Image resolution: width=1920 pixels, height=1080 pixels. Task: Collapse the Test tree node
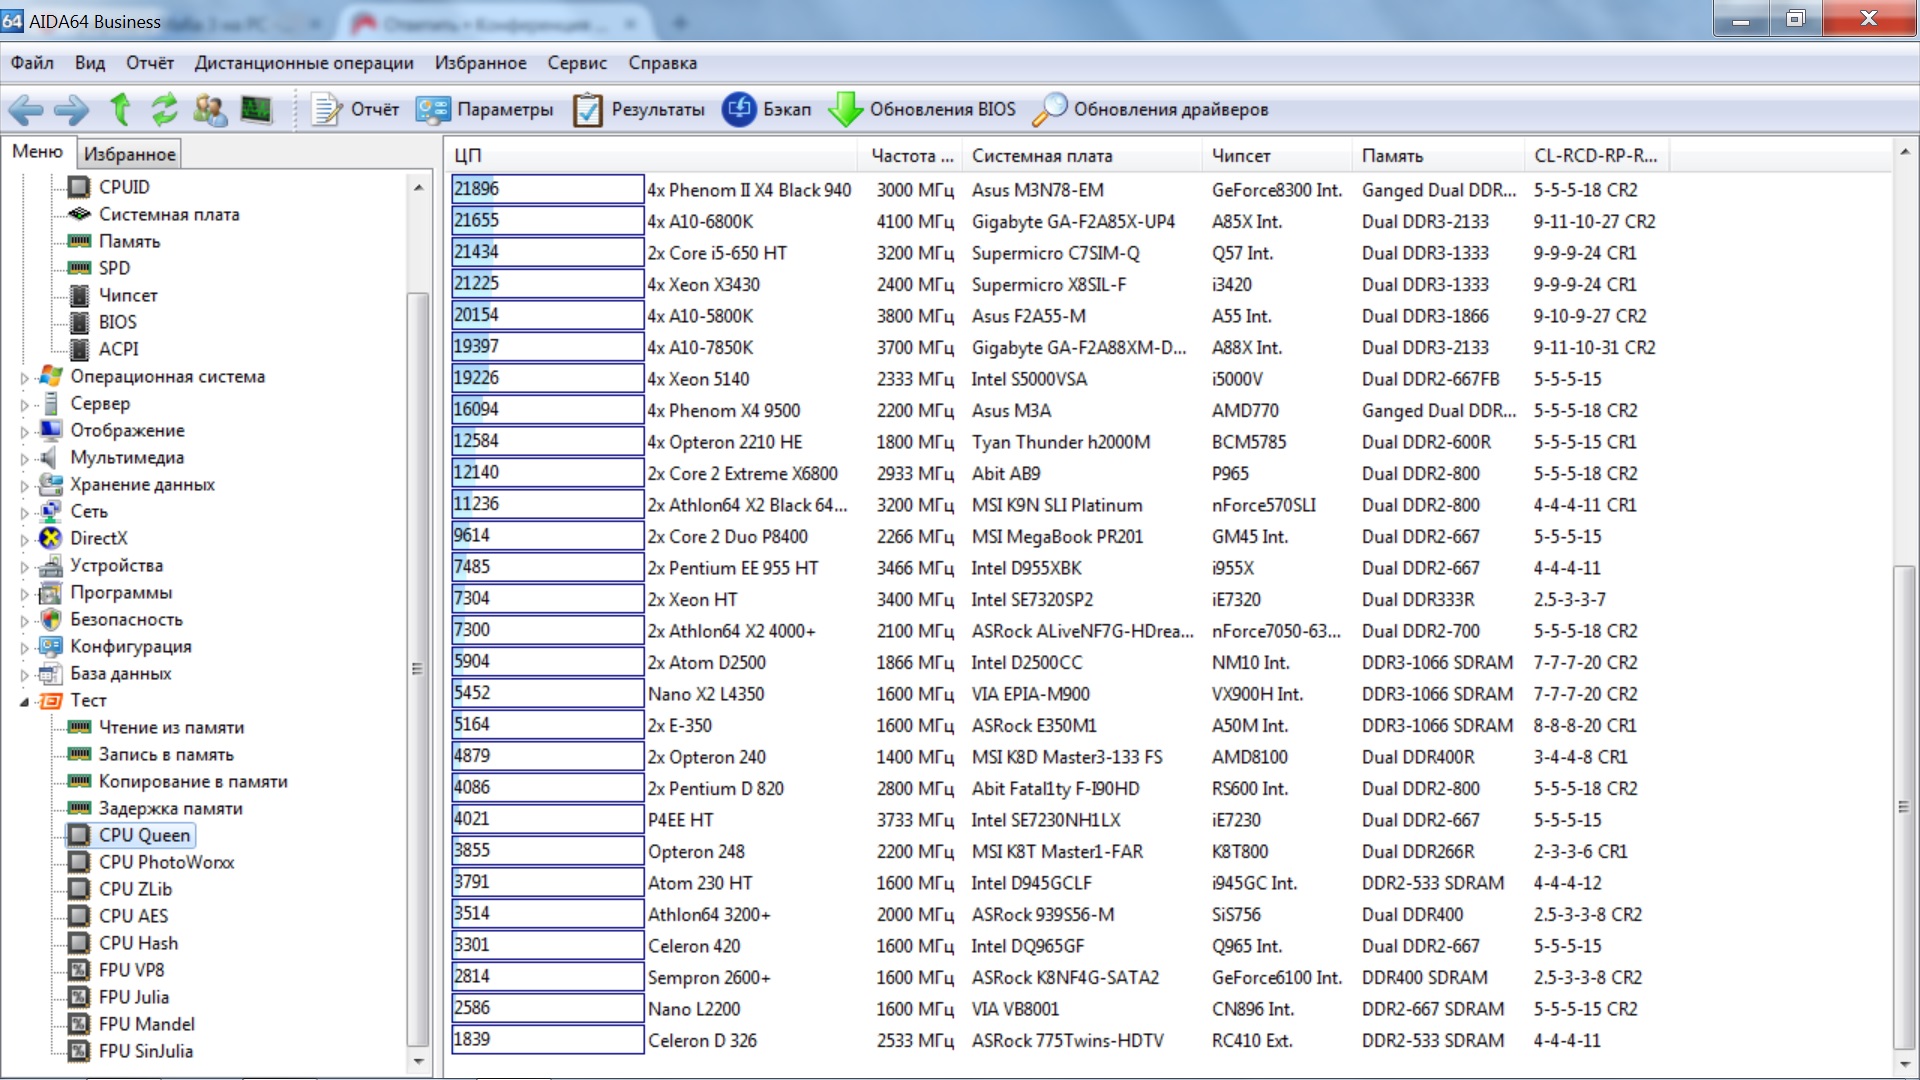(x=25, y=702)
